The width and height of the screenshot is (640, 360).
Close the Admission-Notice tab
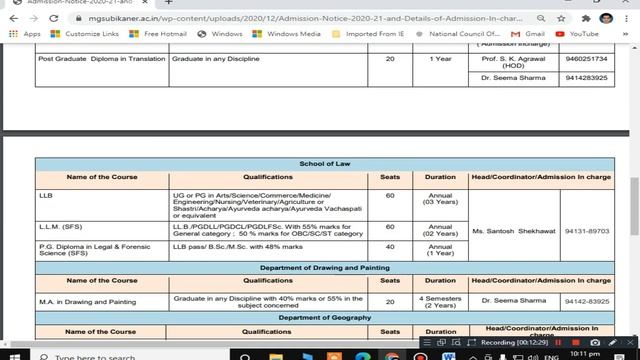coord(145,2)
